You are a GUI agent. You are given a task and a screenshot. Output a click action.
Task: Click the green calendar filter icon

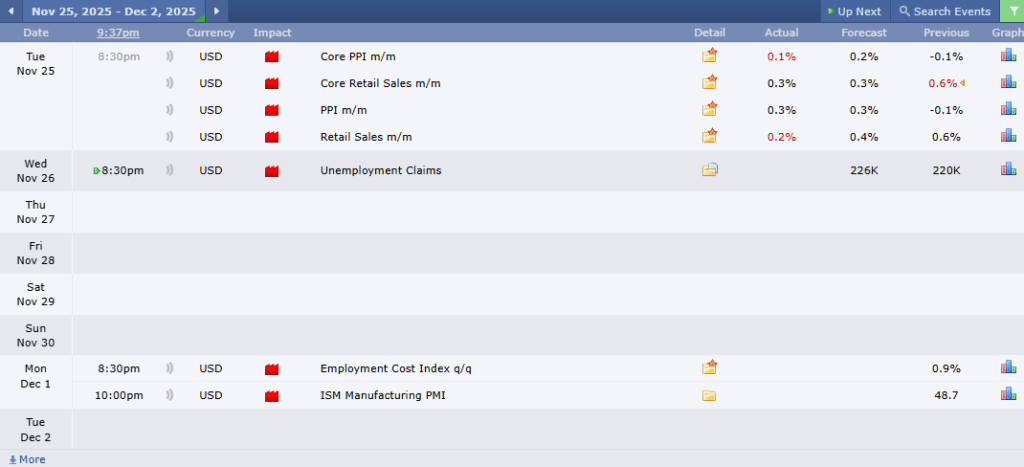tap(1011, 11)
